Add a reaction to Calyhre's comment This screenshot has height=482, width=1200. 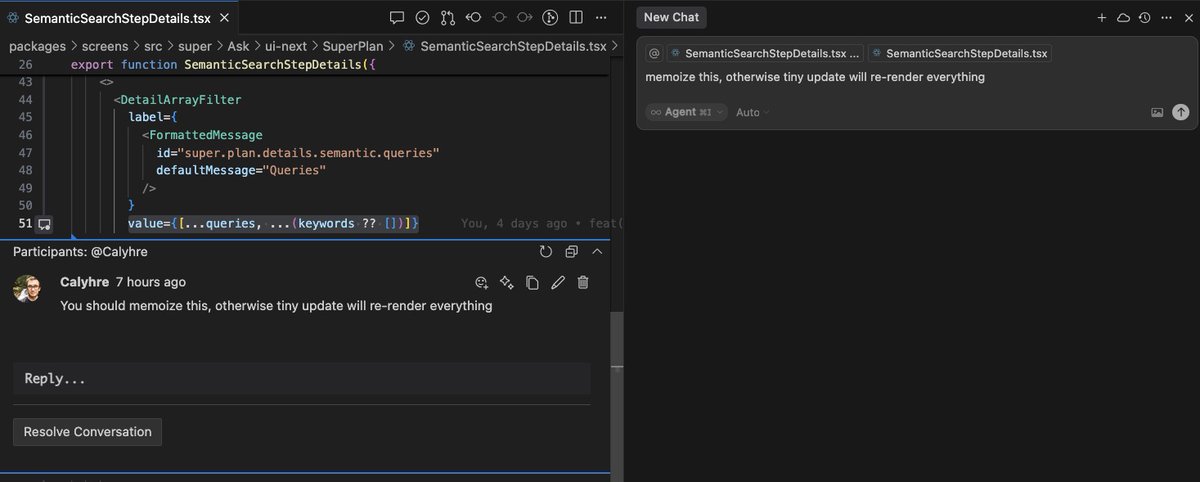click(x=481, y=282)
